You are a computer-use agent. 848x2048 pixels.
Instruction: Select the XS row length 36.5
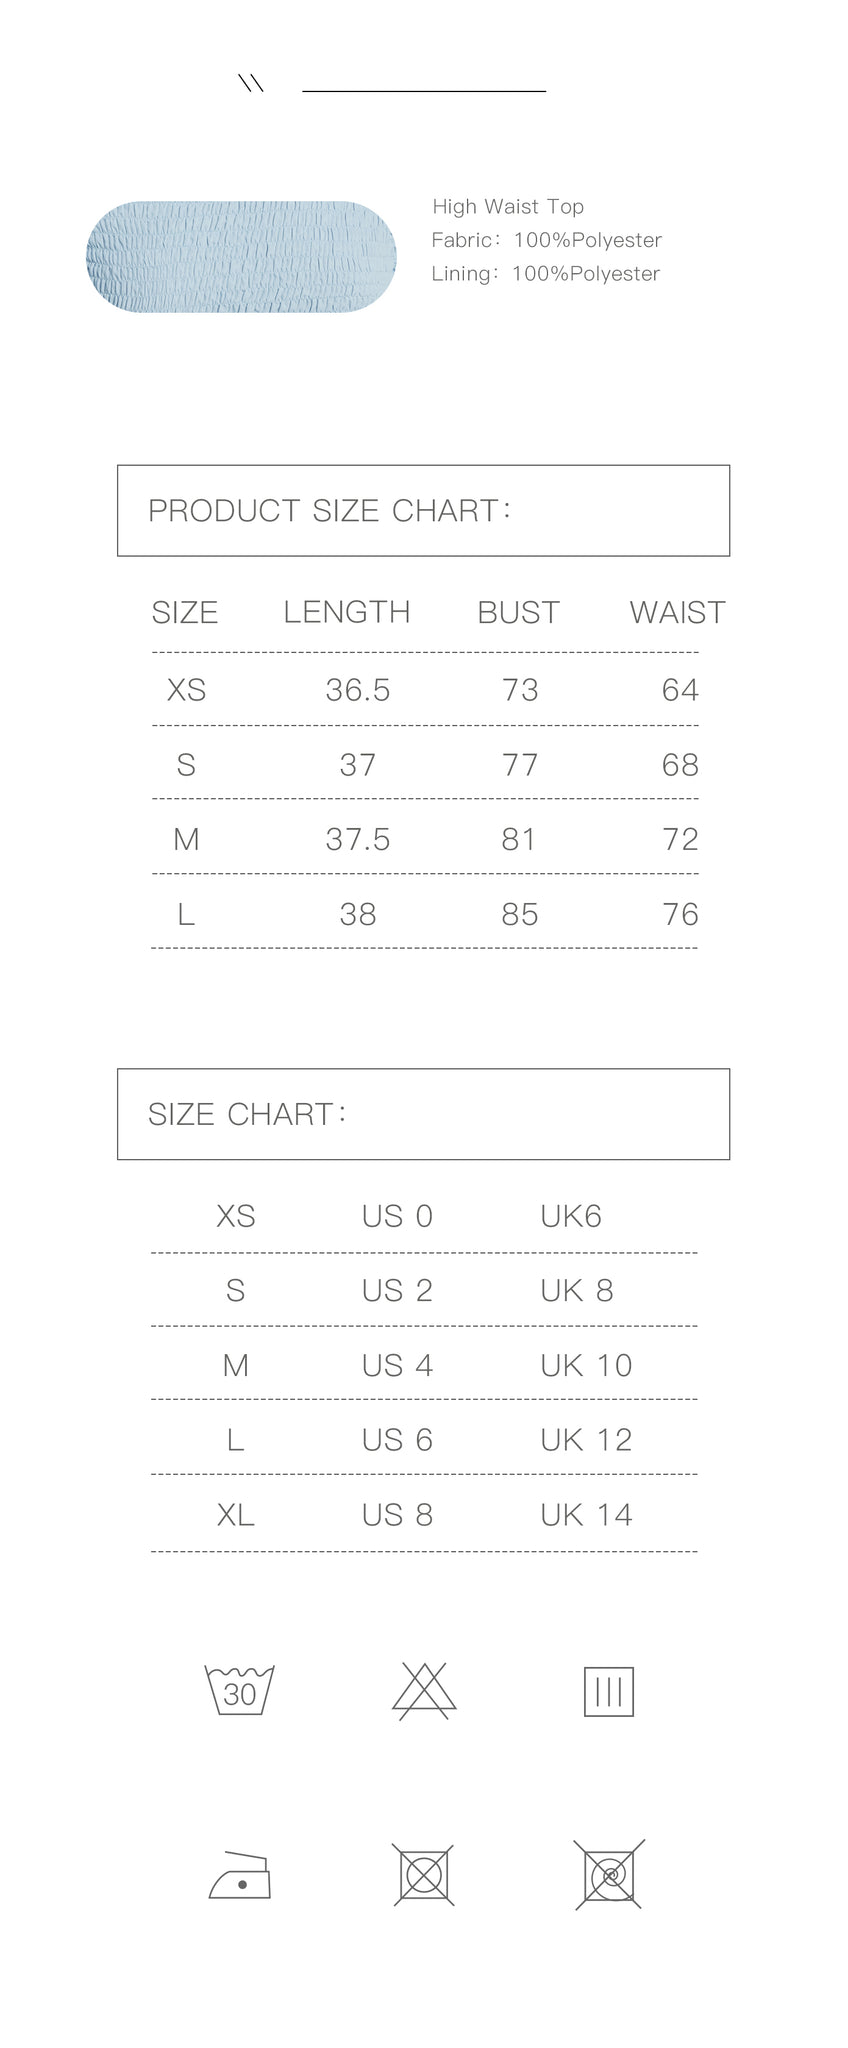click(357, 690)
